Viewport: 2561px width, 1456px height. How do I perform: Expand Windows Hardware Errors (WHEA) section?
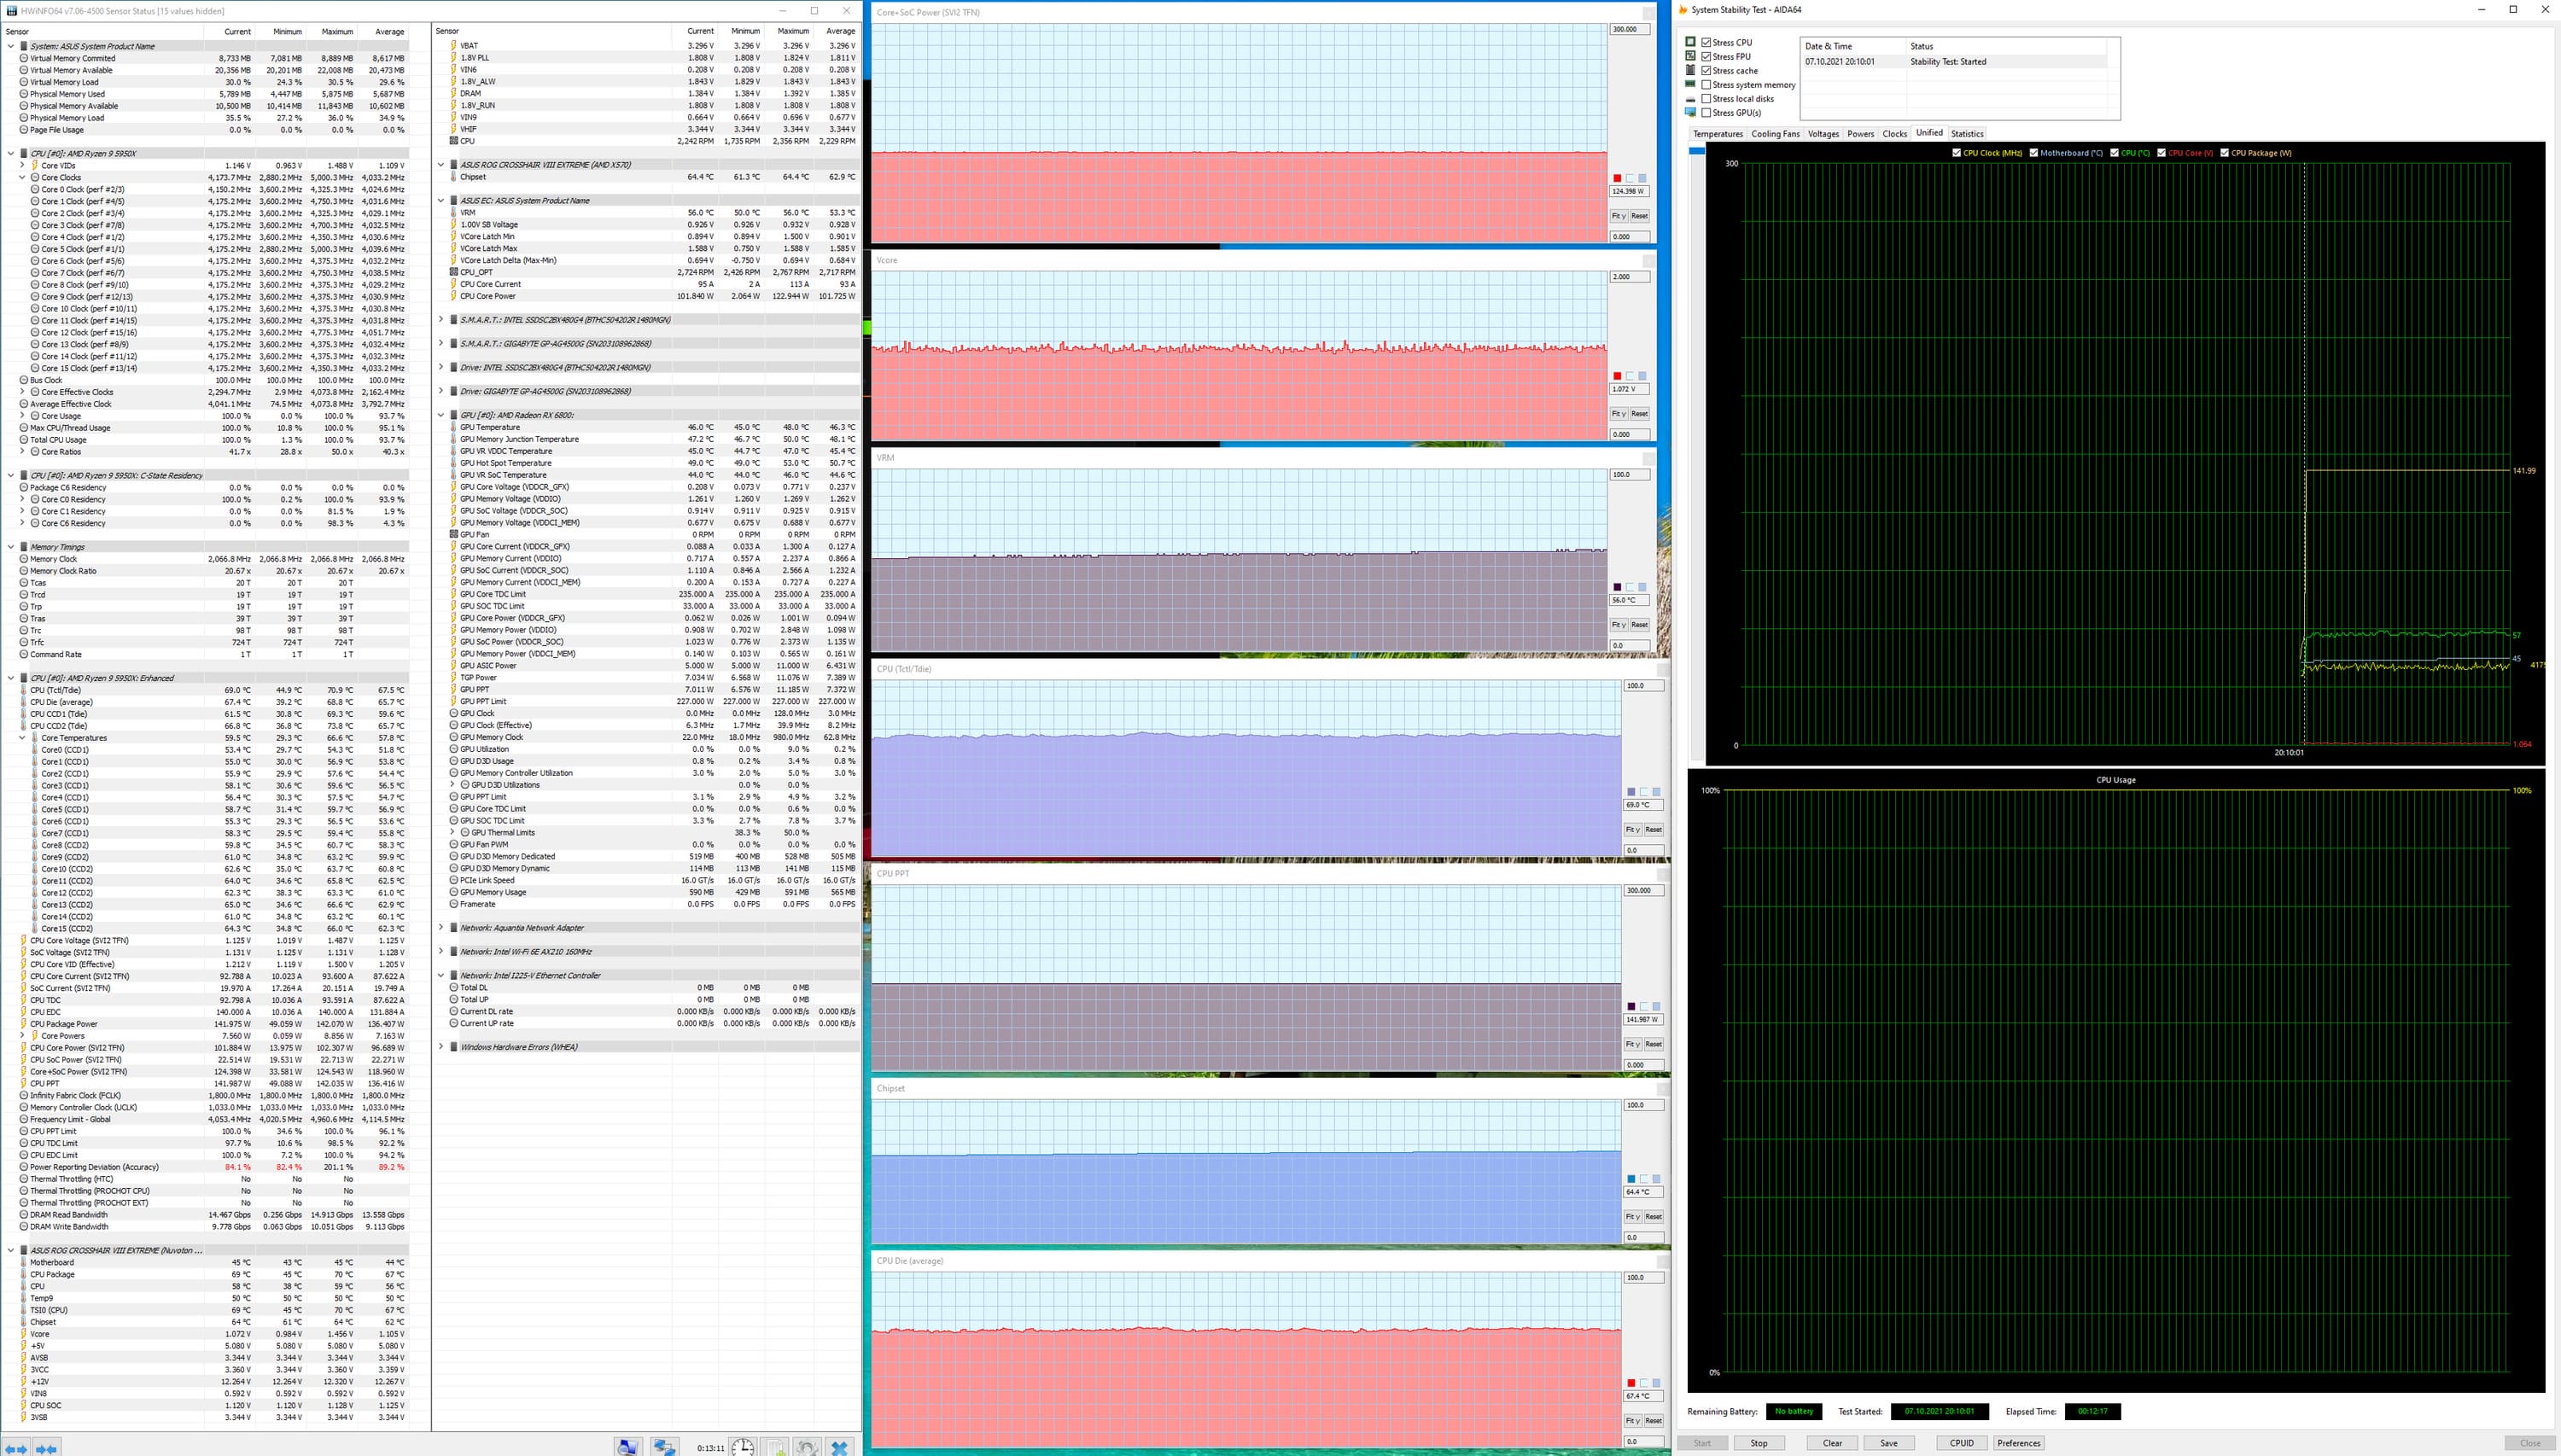pos(441,1047)
